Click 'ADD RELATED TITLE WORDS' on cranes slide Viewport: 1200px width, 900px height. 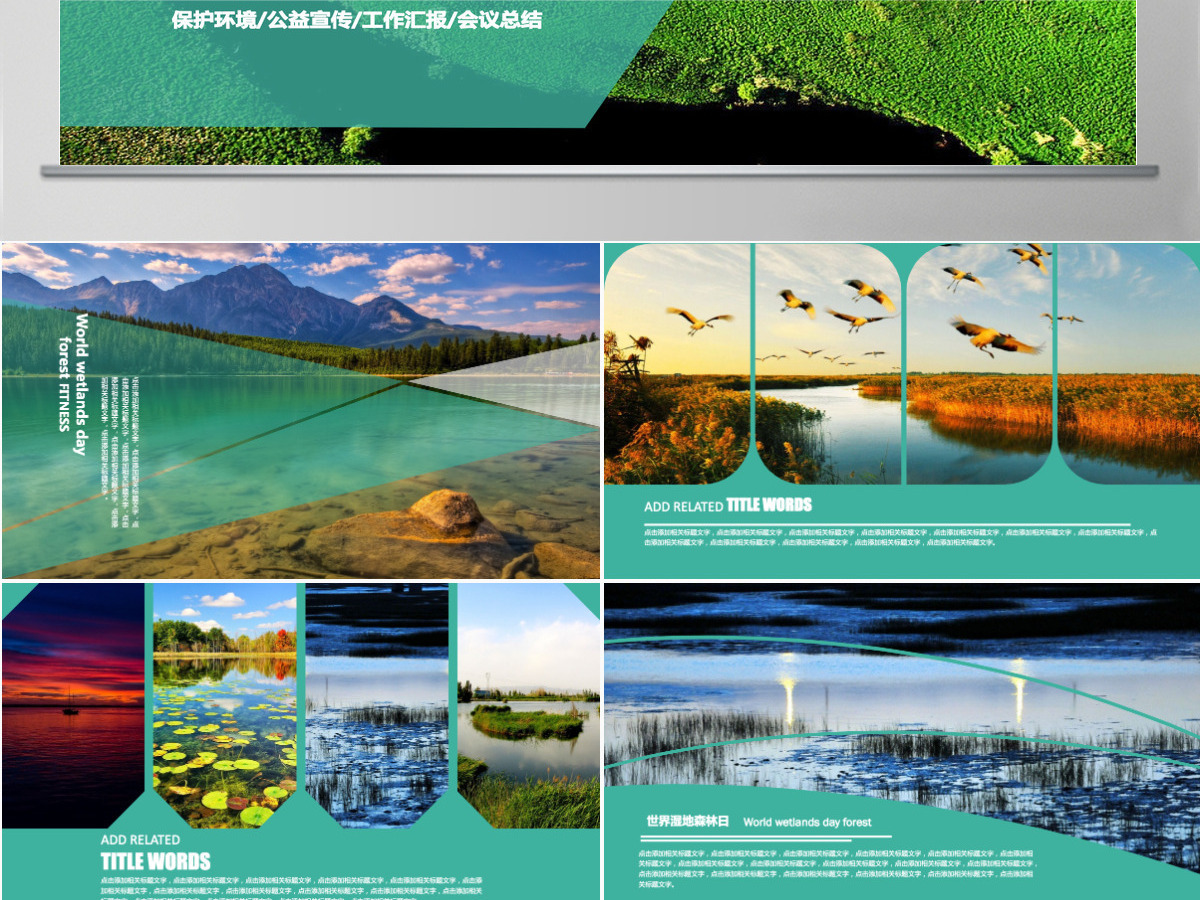728,505
